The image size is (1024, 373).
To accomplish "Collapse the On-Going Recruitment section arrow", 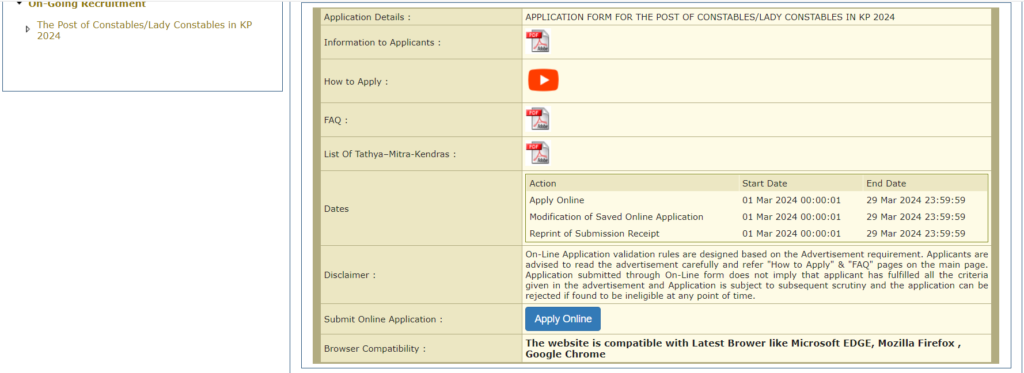I will tap(20, 4).
